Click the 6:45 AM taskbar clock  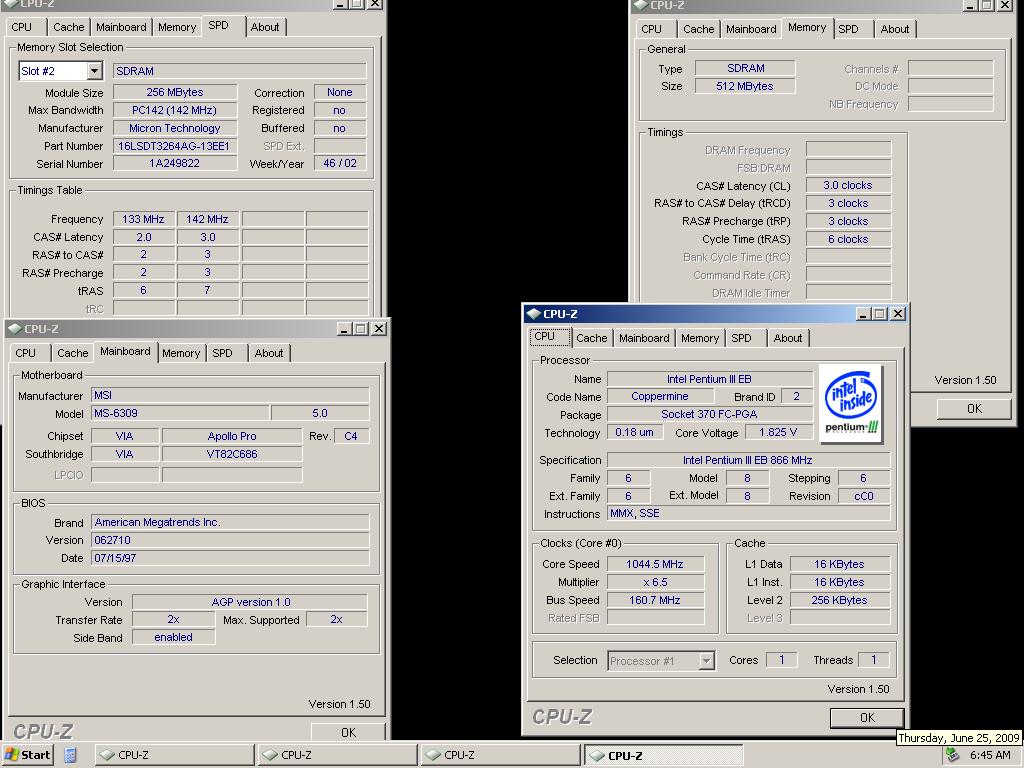990,755
